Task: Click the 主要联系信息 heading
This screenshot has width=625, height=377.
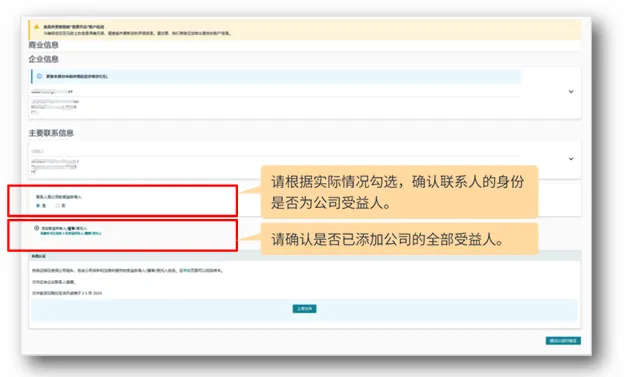Action: coord(51,133)
